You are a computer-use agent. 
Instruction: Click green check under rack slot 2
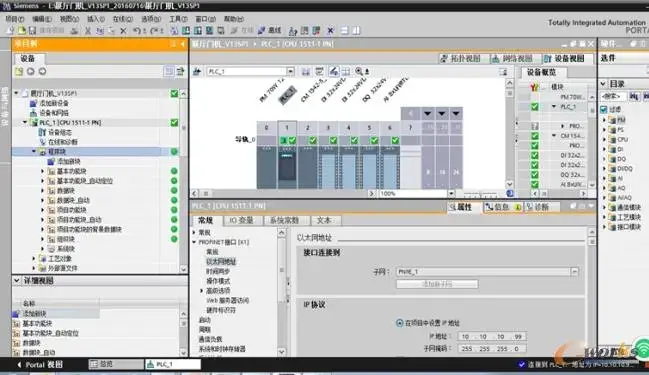[313, 141]
